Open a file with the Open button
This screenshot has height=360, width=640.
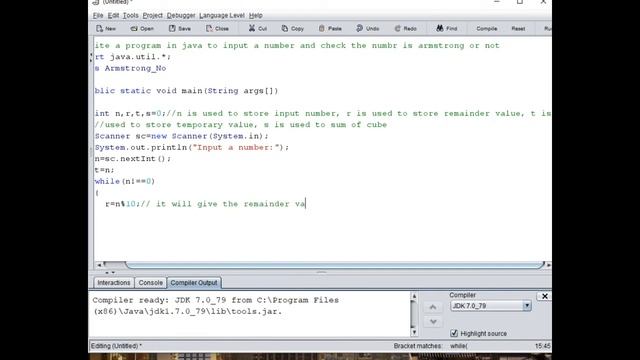coord(142,29)
